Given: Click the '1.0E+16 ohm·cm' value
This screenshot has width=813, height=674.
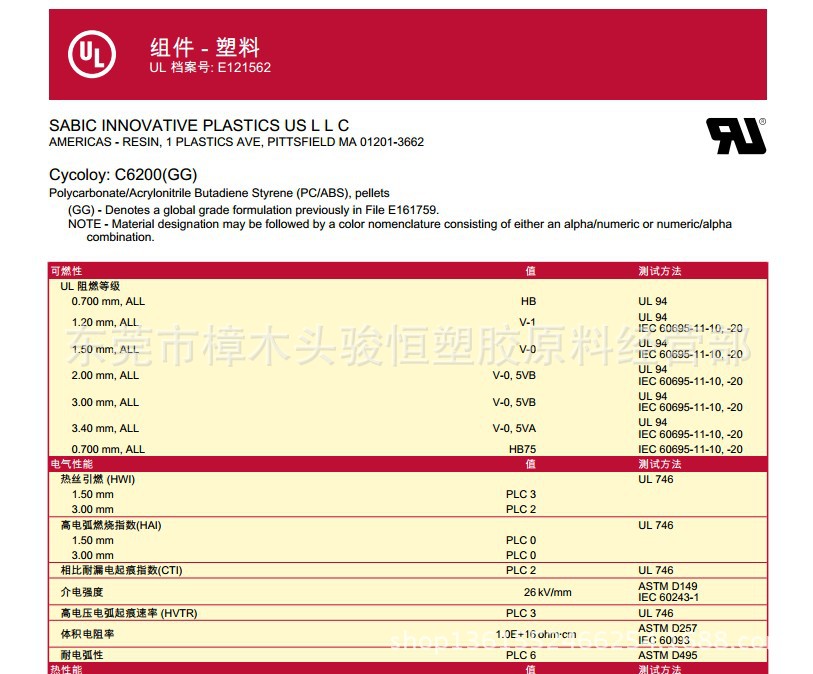Looking at the screenshot, I should click(536, 634).
